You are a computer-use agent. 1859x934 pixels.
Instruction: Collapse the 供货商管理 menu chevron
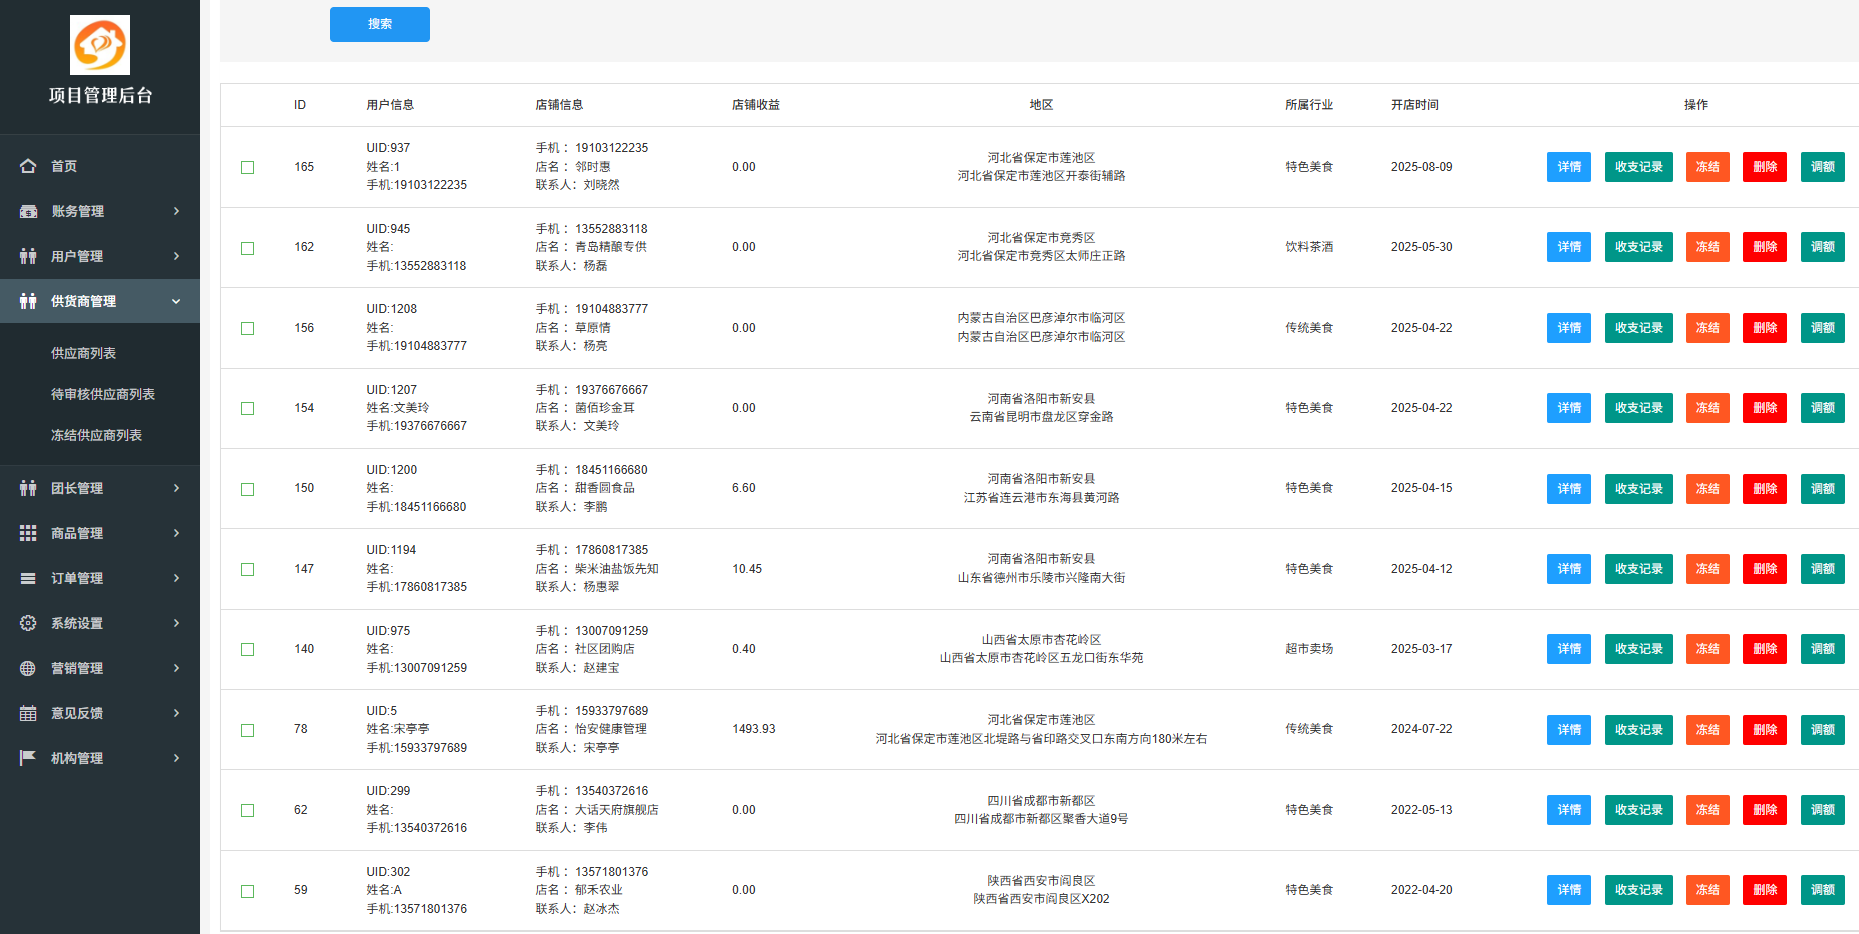(x=176, y=301)
